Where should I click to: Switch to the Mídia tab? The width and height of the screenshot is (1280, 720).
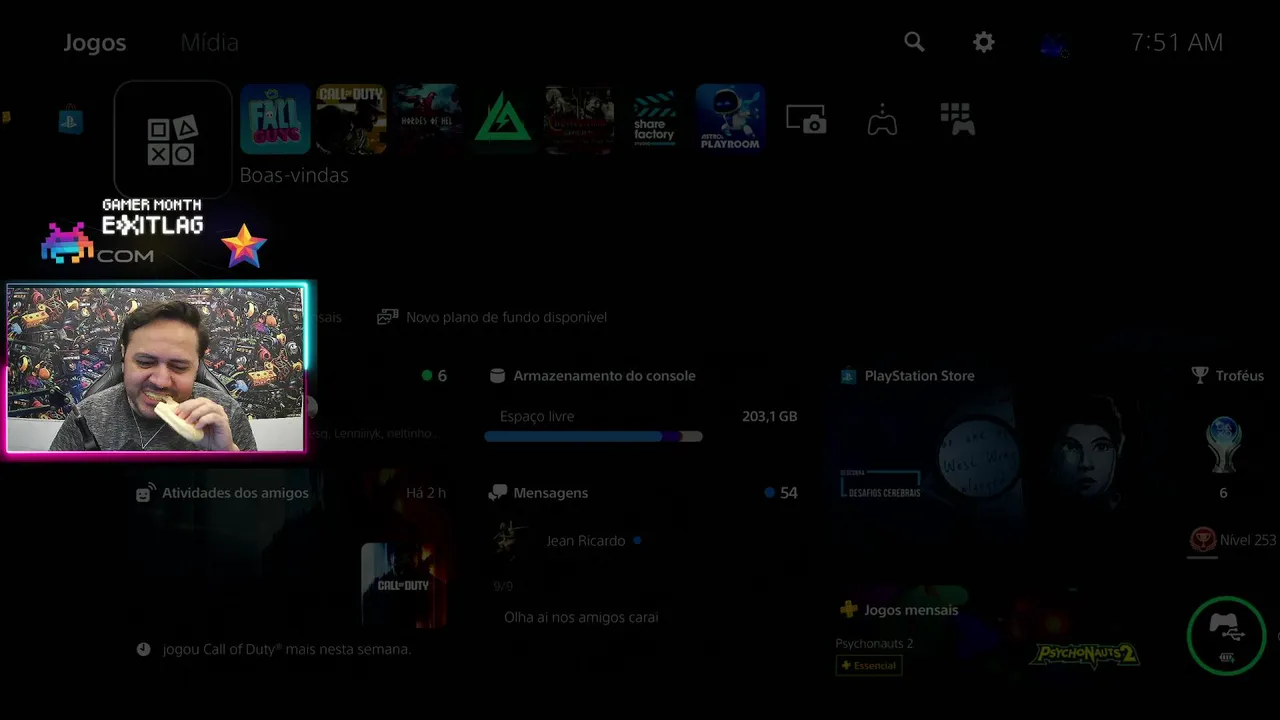pyautogui.click(x=209, y=43)
